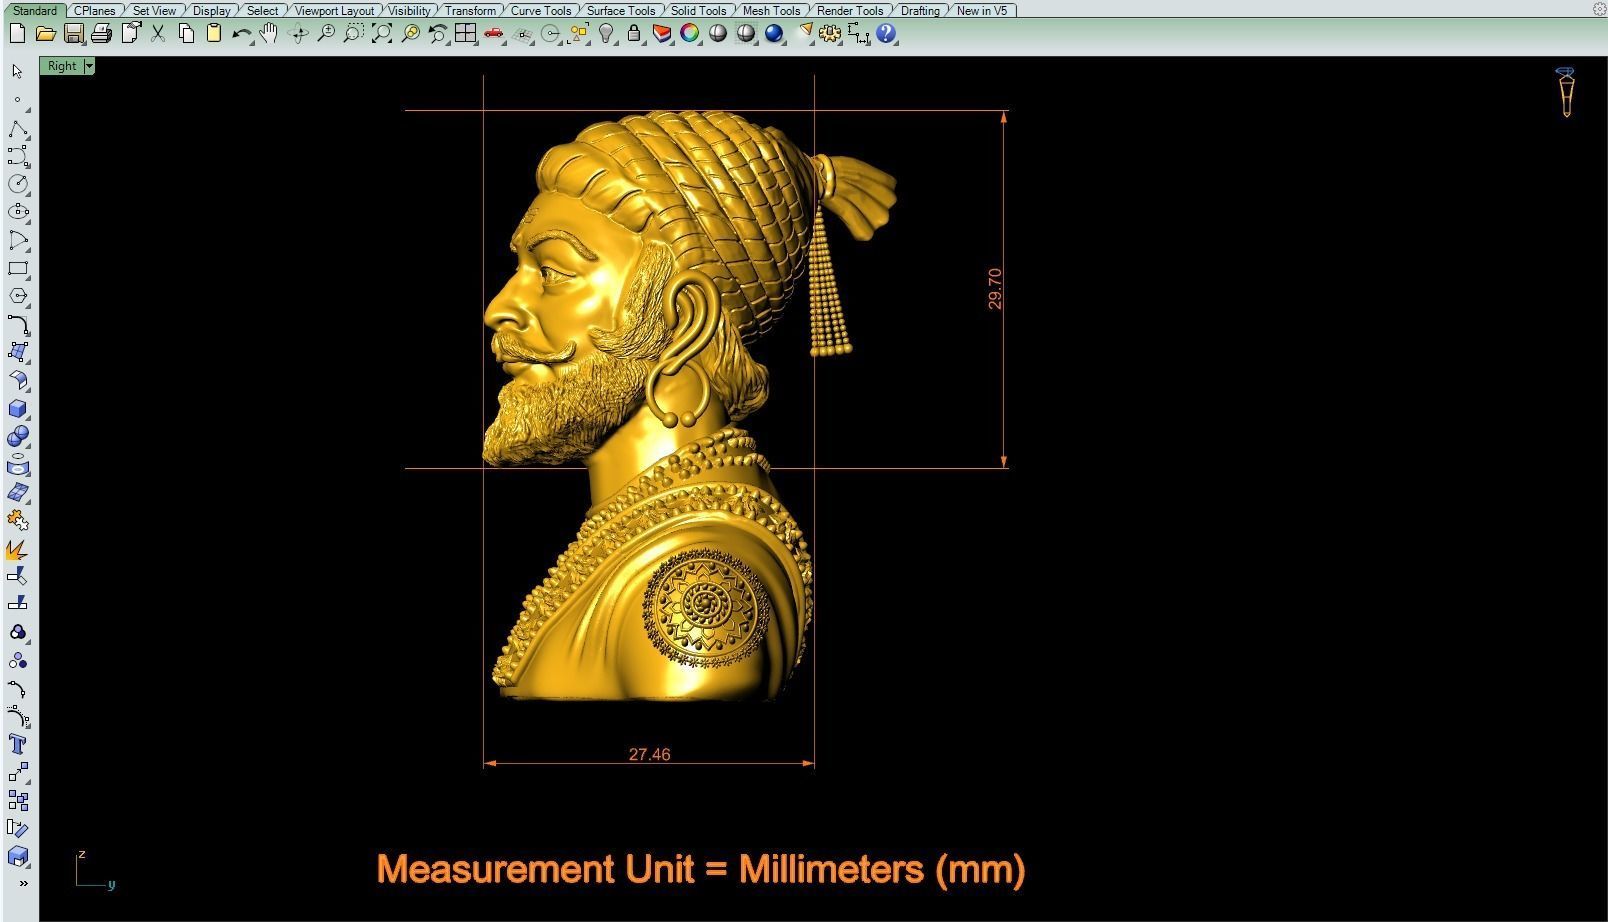The height and width of the screenshot is (922, 1608).
Task: Open Options gear icon
Action: (x=830, y=33)
